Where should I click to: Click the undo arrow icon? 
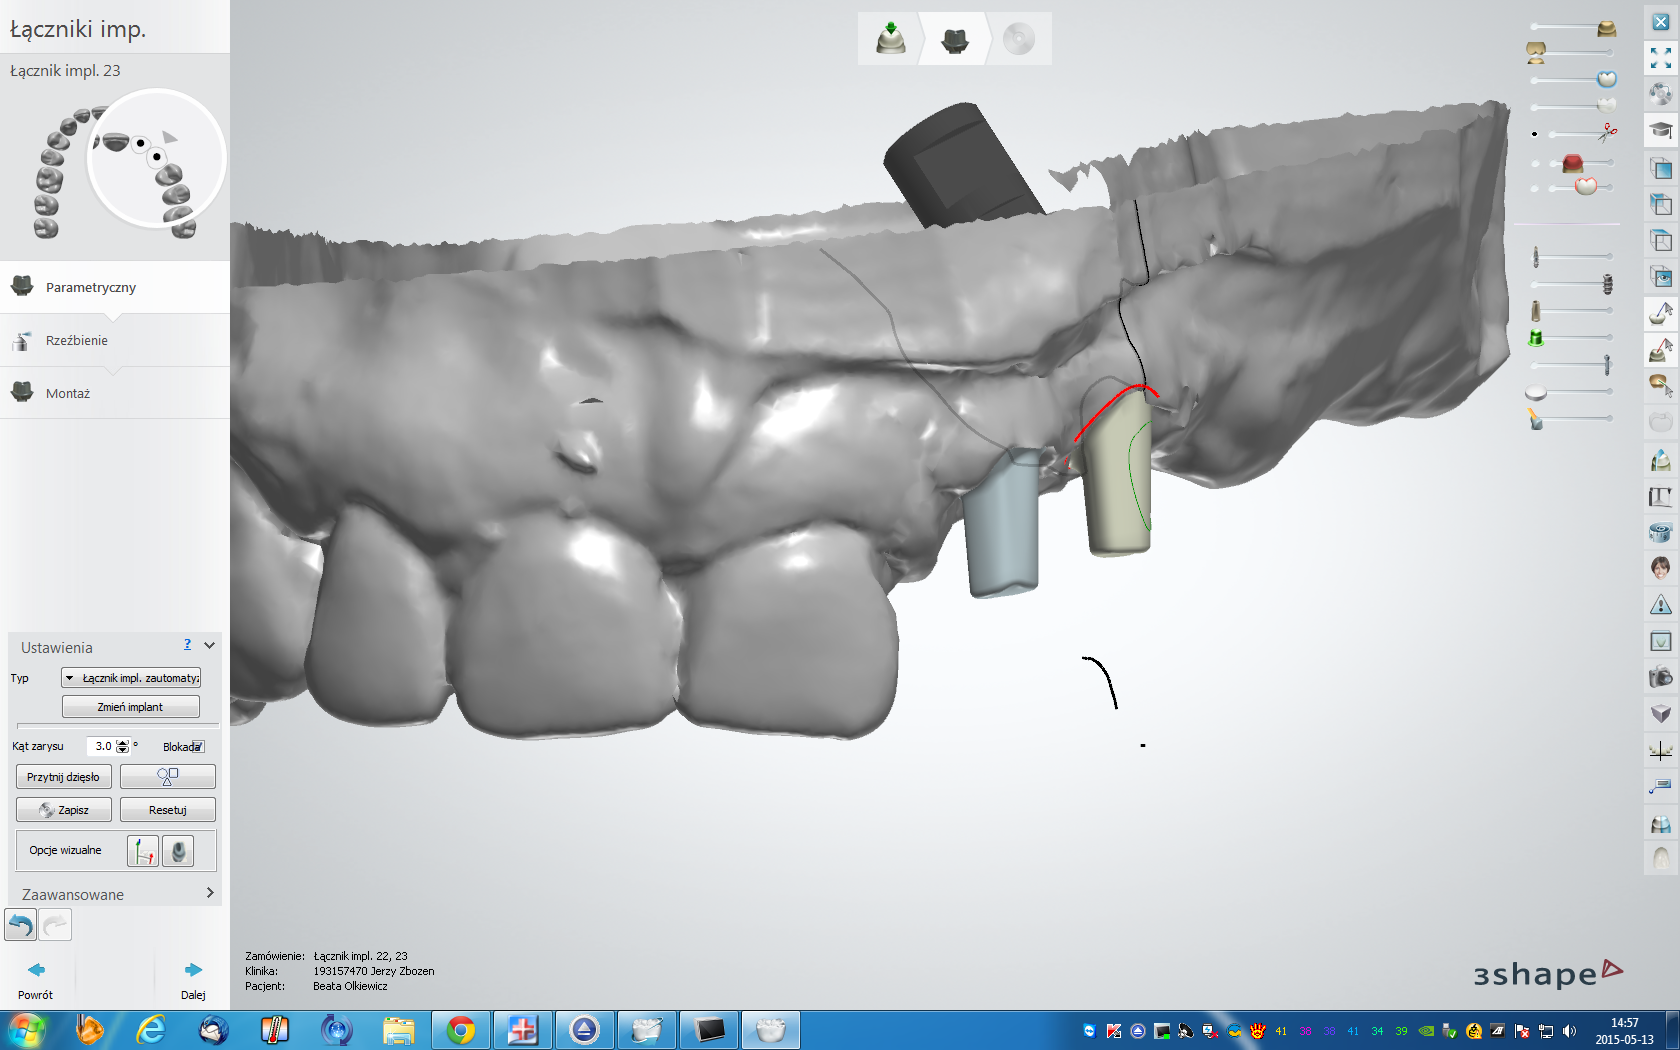tap(21, 925)
